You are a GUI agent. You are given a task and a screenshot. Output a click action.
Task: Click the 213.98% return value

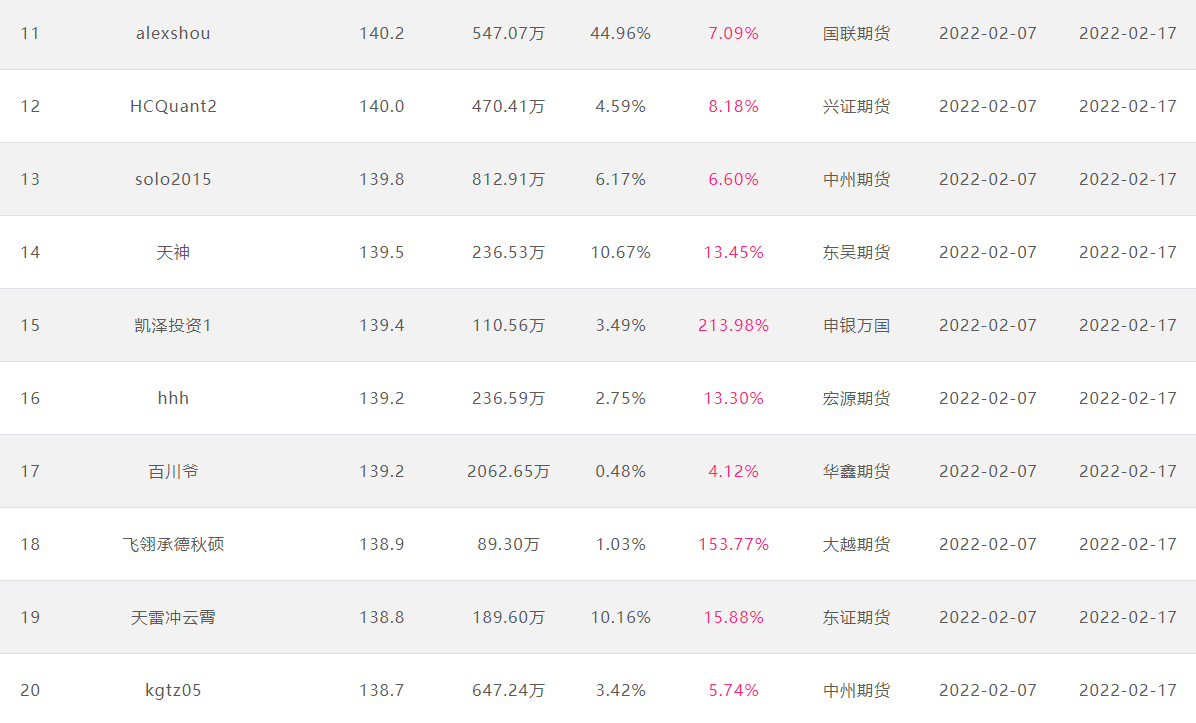[x=733, y=326]
